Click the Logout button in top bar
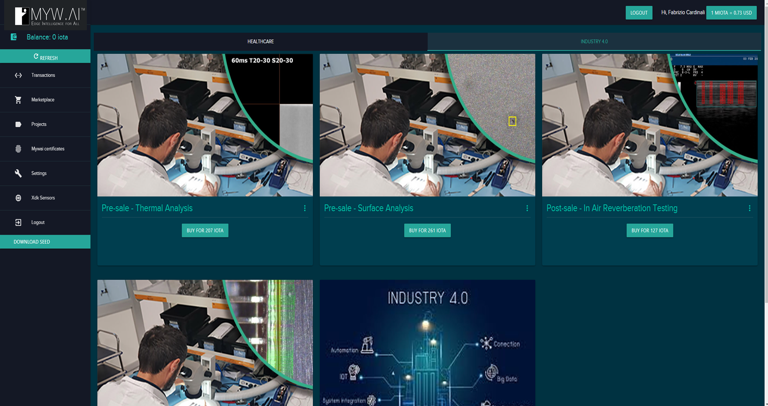This screenshot has height=406, width=768. (638, 13)
